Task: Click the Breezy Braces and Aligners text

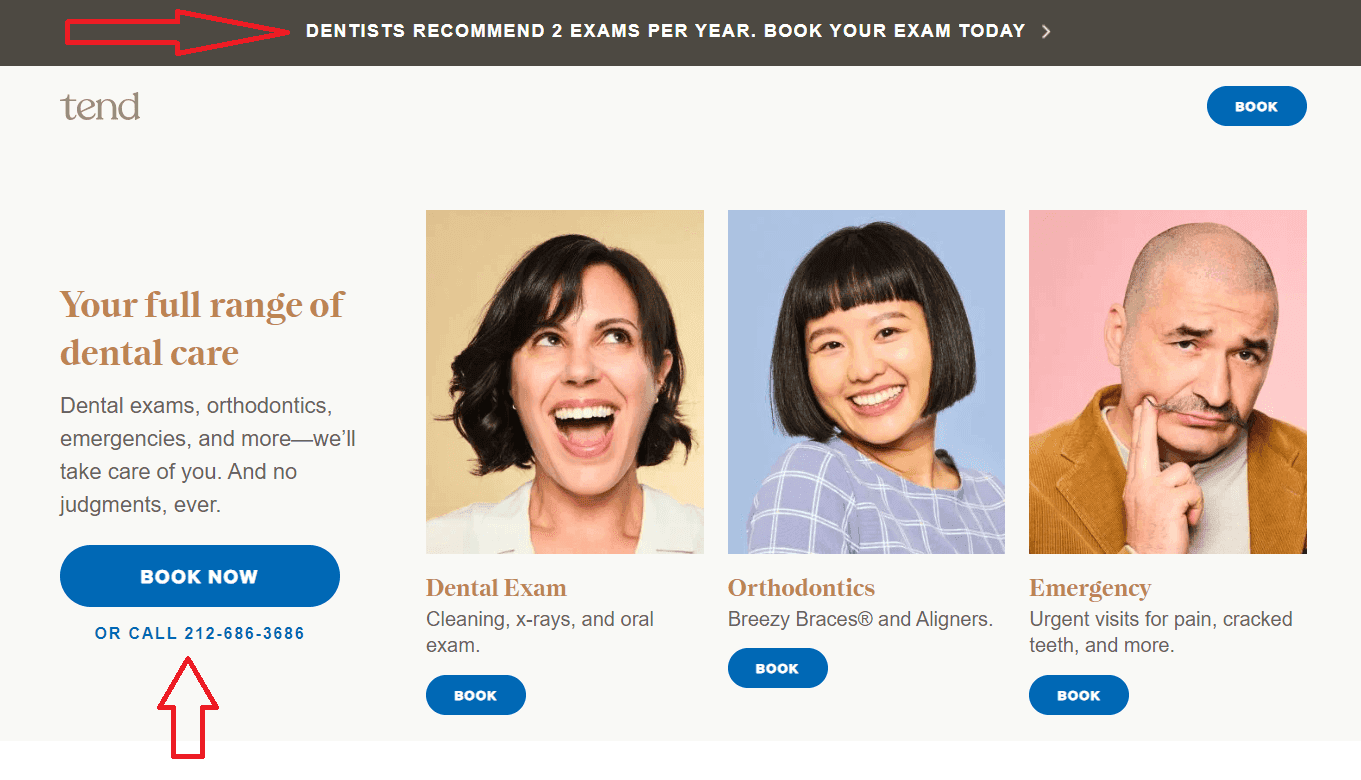Action: (x=860, y=619)
